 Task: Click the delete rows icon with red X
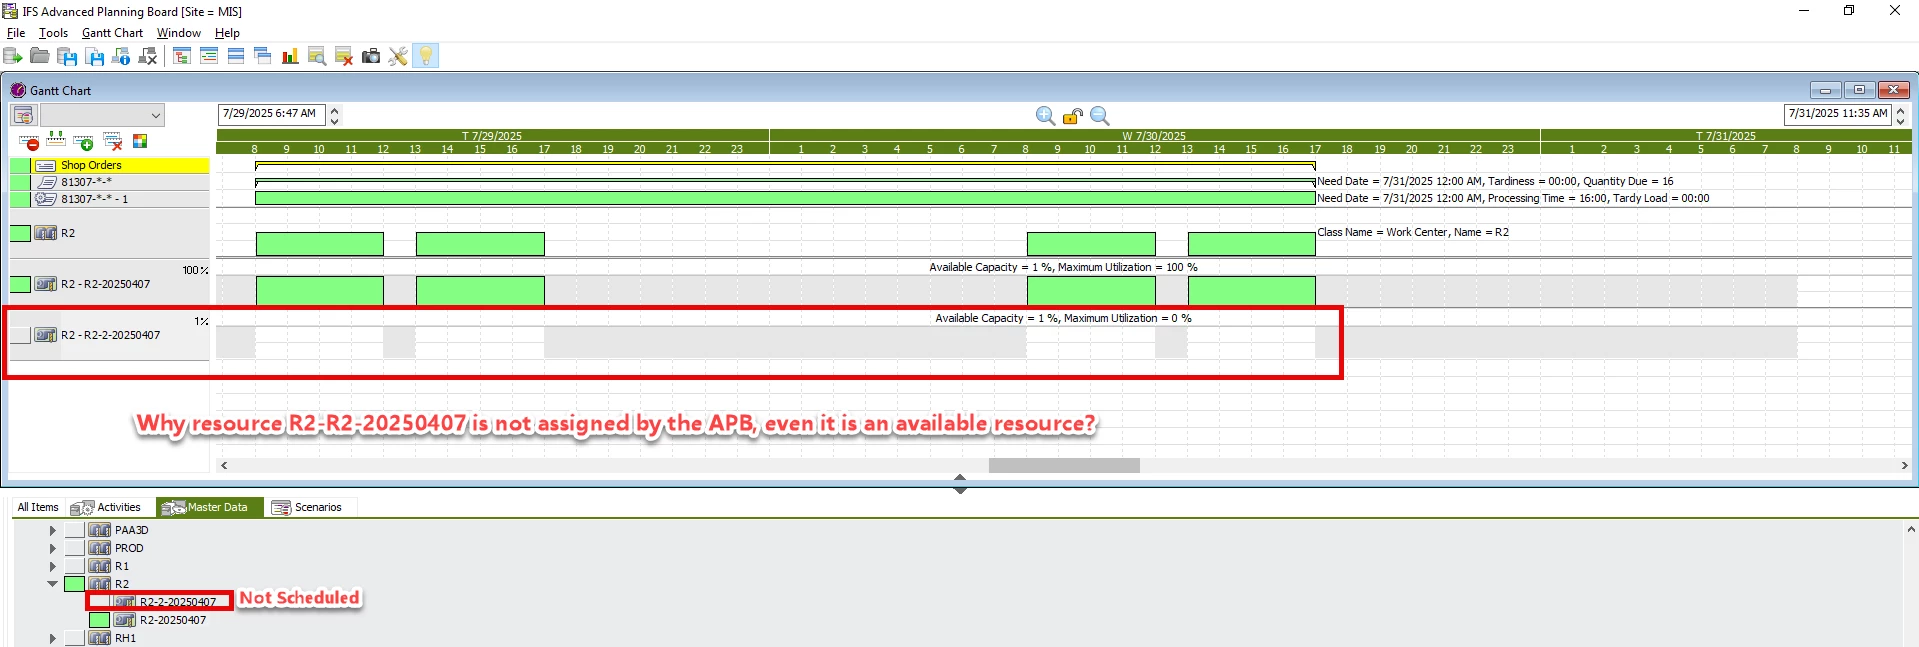click(x=113, y=142)
